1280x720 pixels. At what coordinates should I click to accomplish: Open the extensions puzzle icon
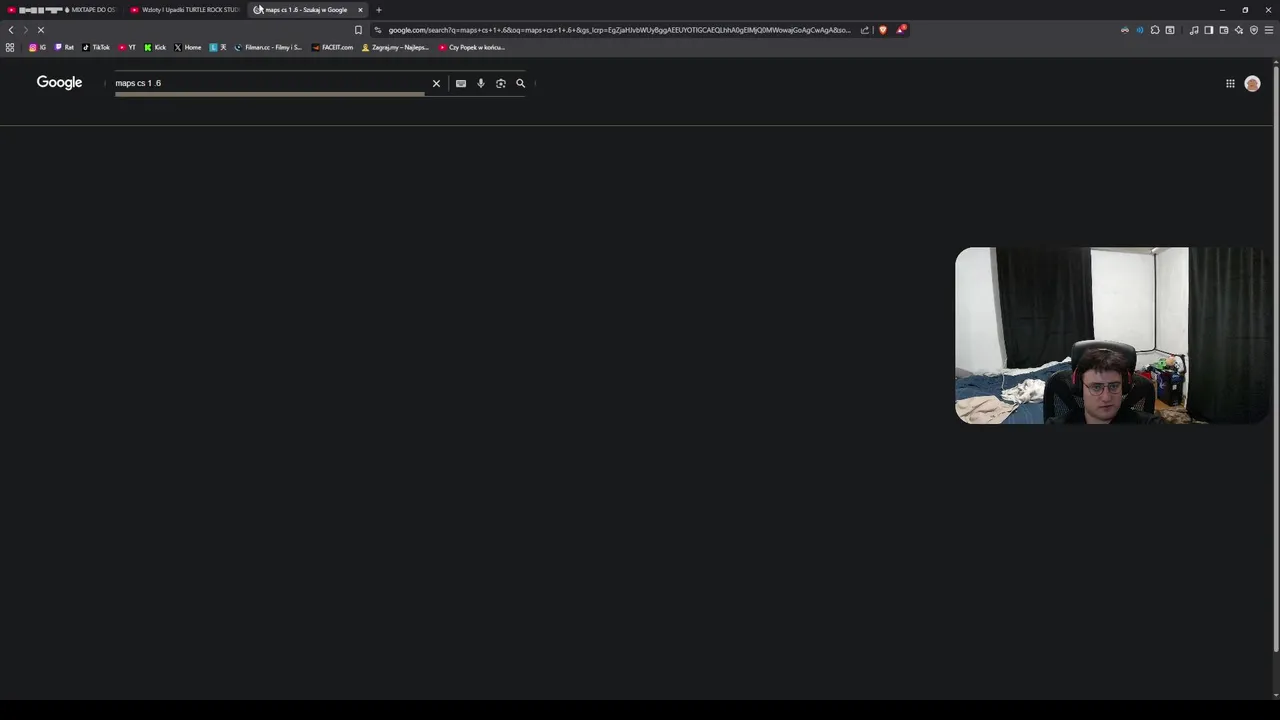point(1155,30)
